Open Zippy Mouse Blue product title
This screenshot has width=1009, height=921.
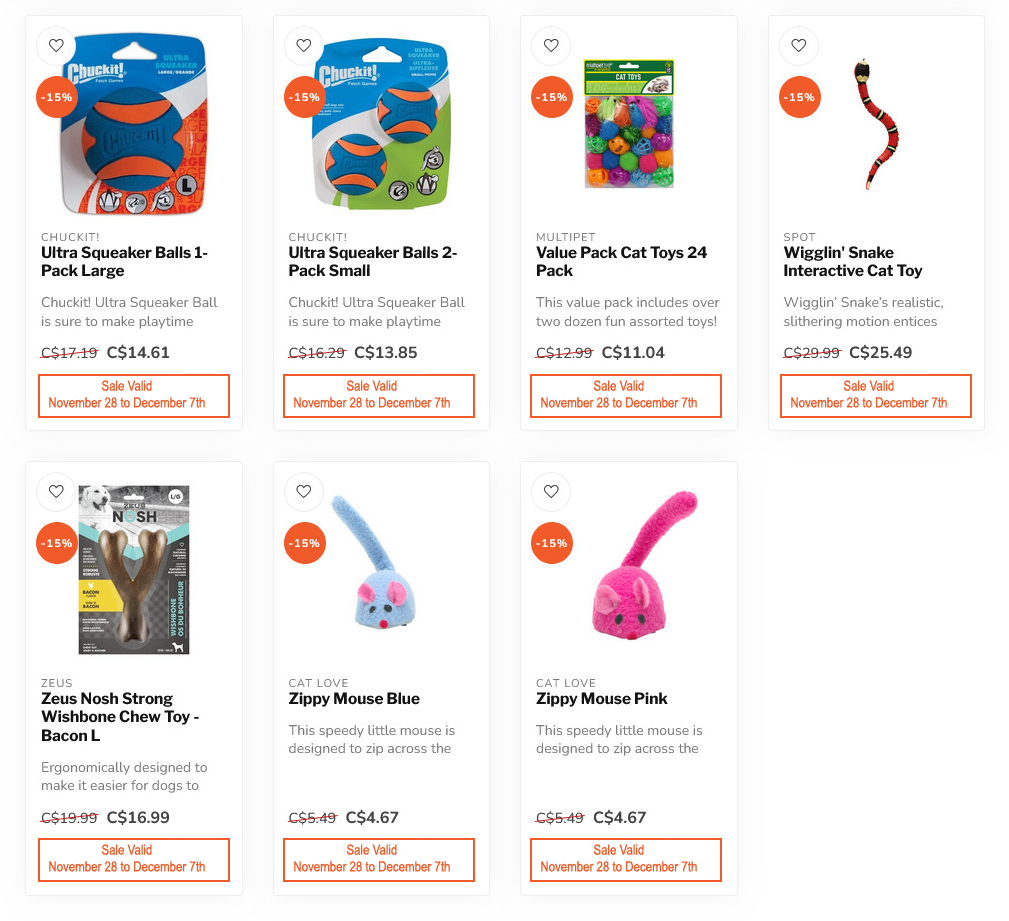354,698
